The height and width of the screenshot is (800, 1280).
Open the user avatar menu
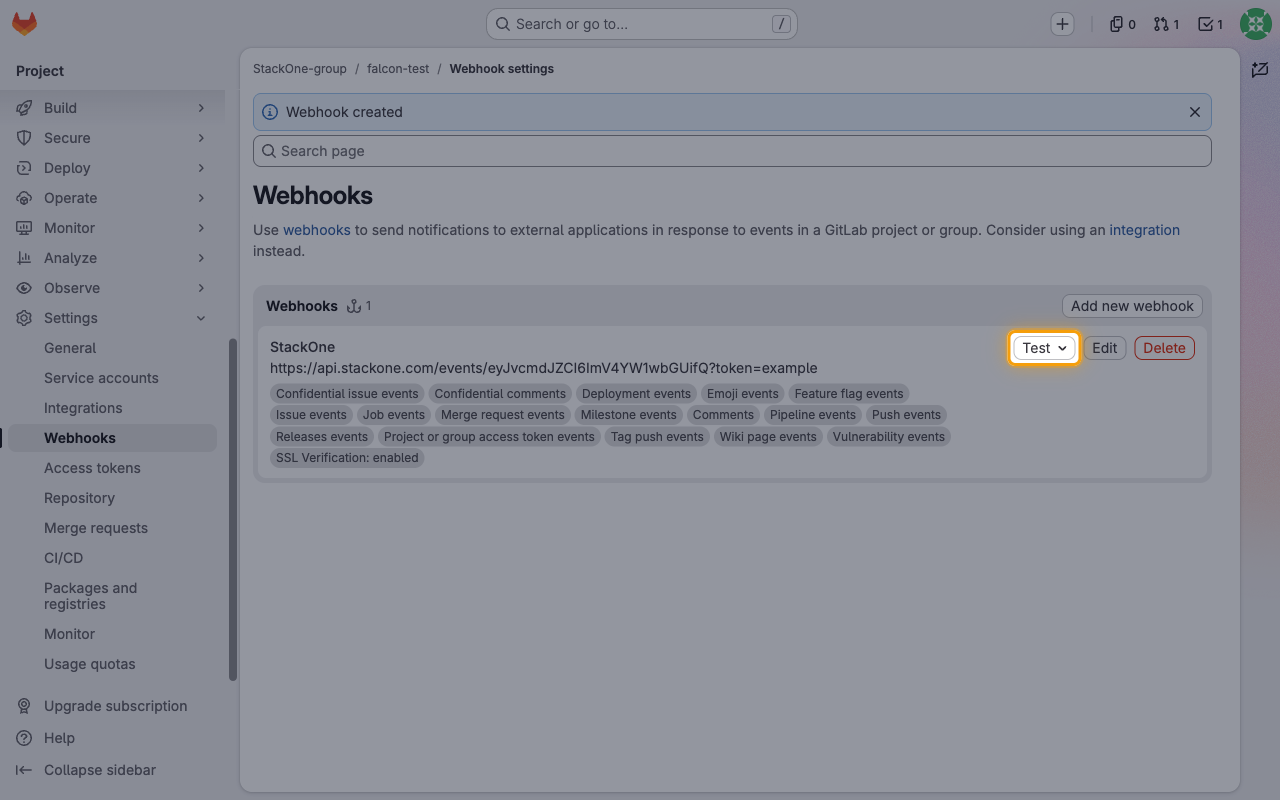click(1256, 24)
